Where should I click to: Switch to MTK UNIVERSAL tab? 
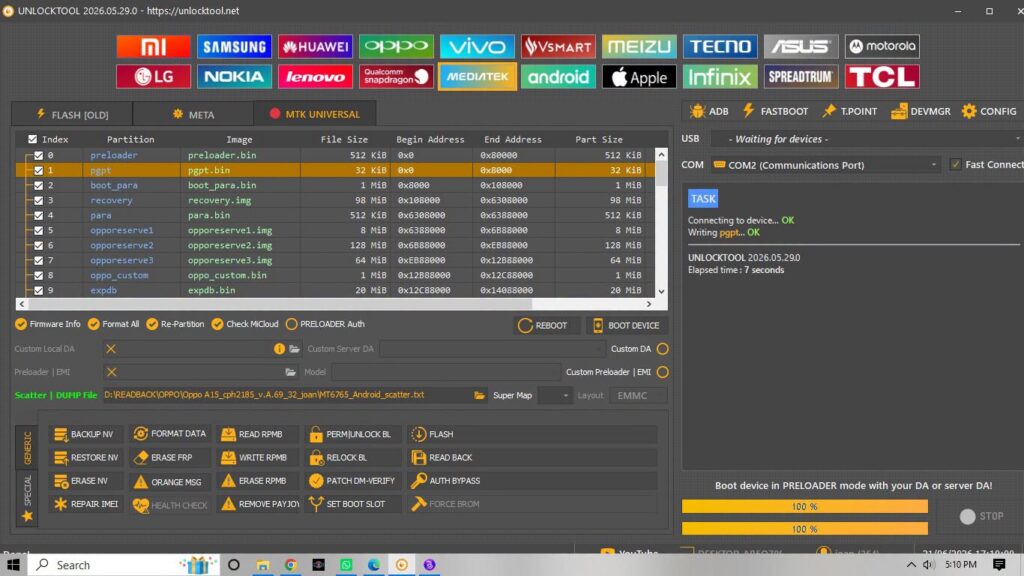pyautogui.click(x=315, y=114)
